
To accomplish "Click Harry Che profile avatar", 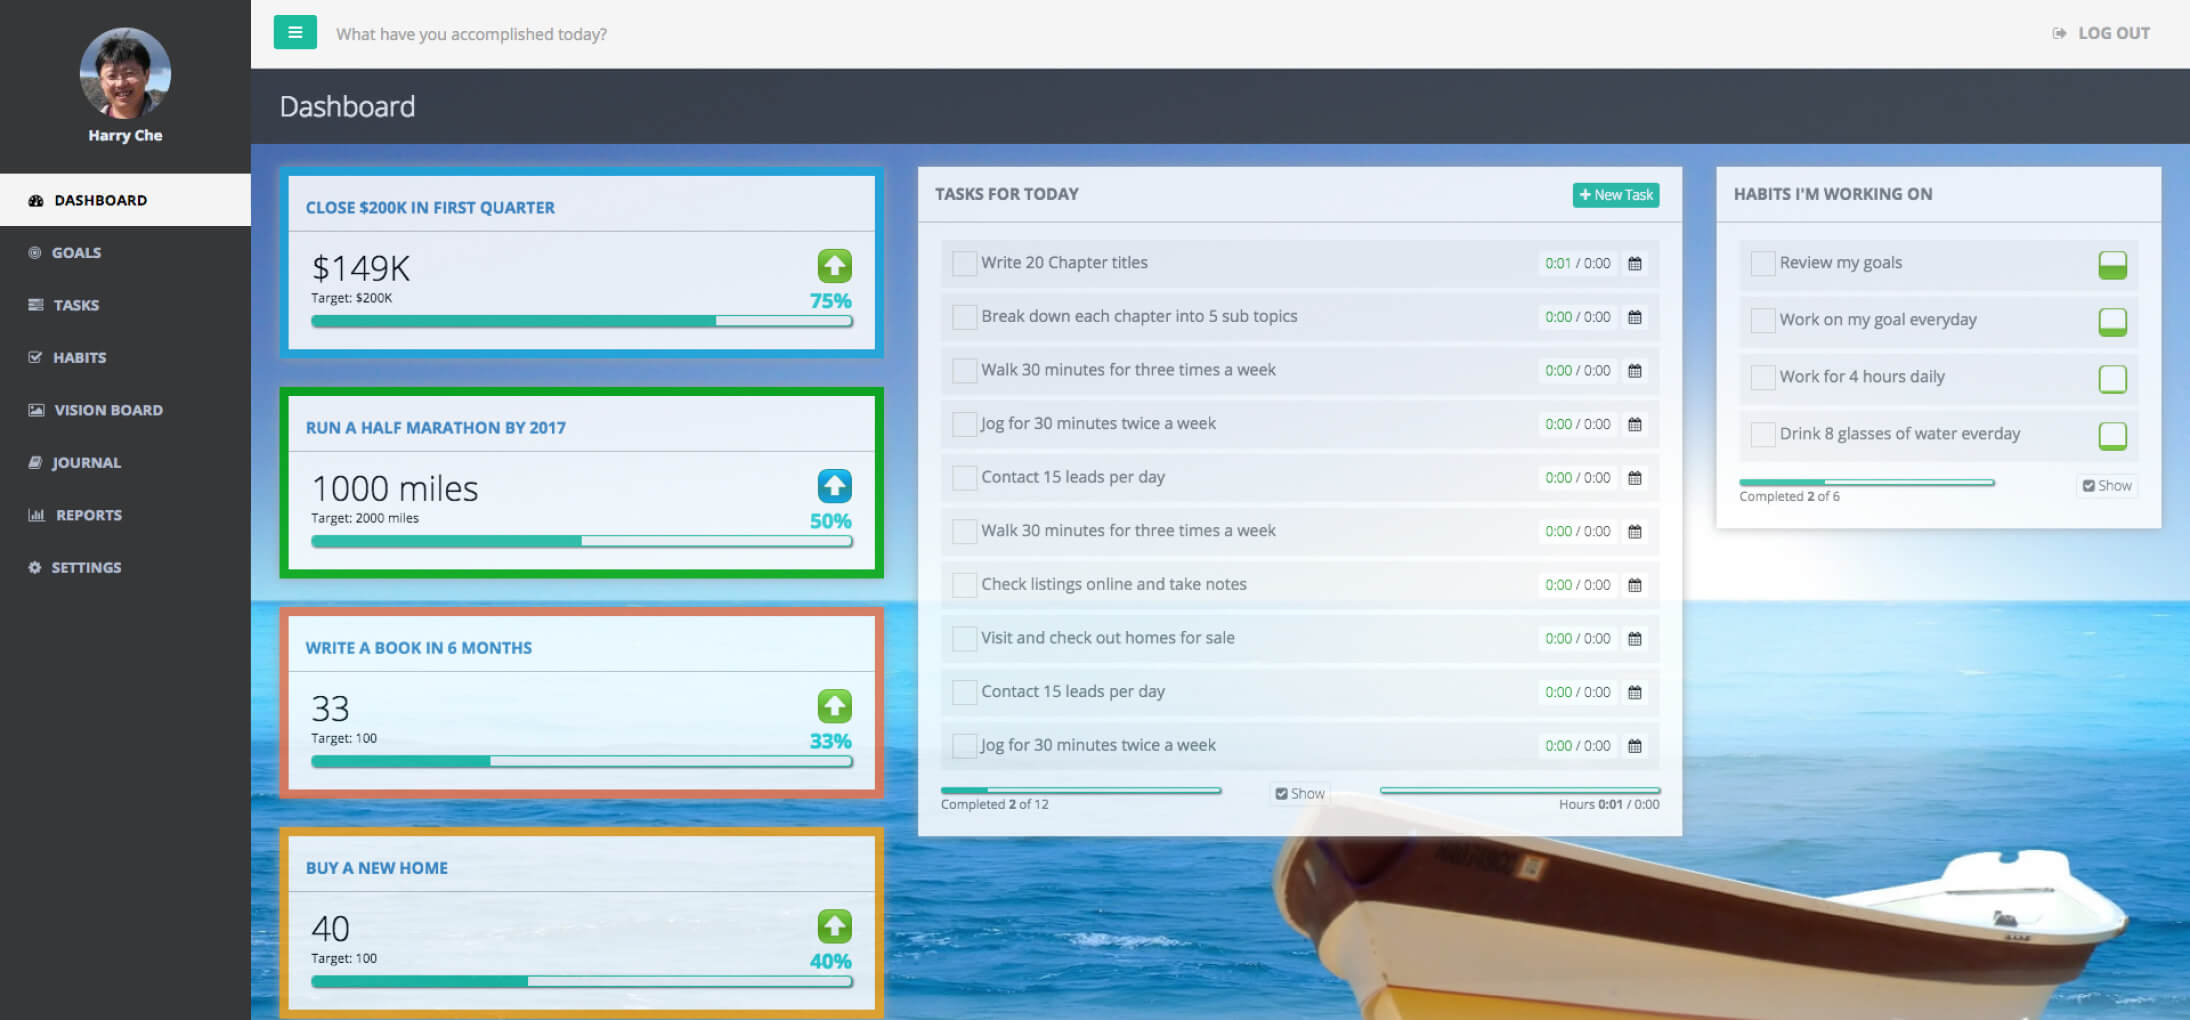I will (125, 73).
